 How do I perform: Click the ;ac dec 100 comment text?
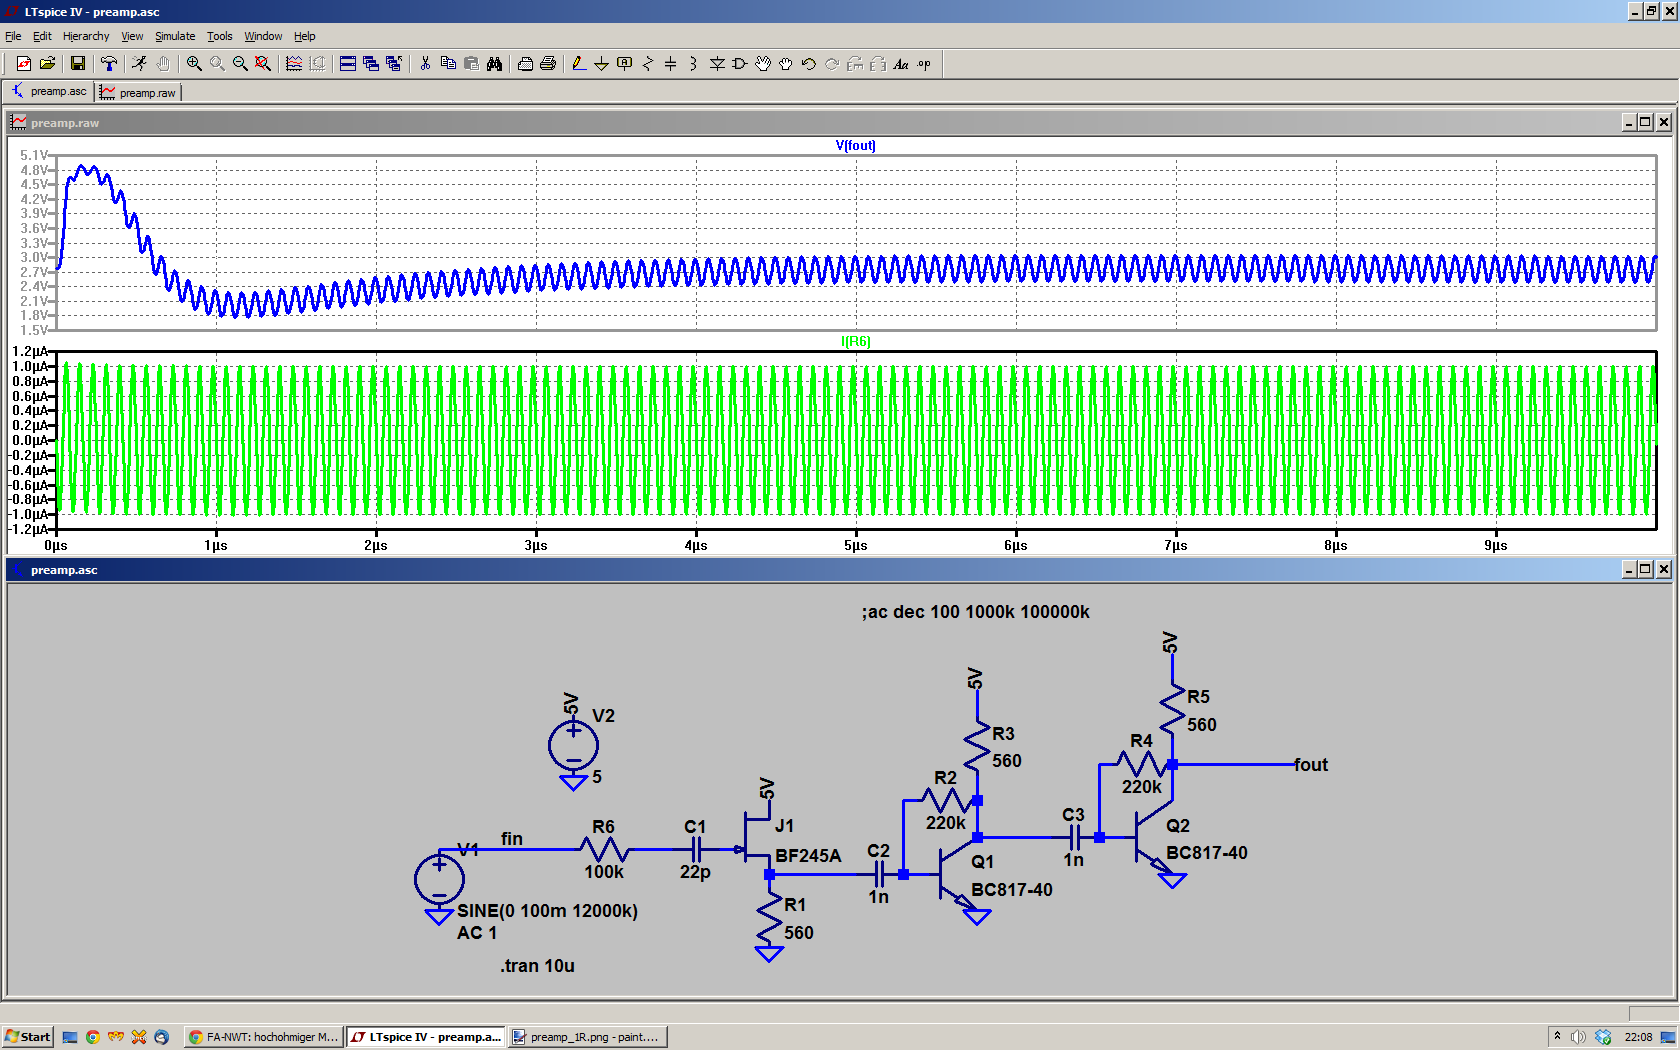point(976,612)
